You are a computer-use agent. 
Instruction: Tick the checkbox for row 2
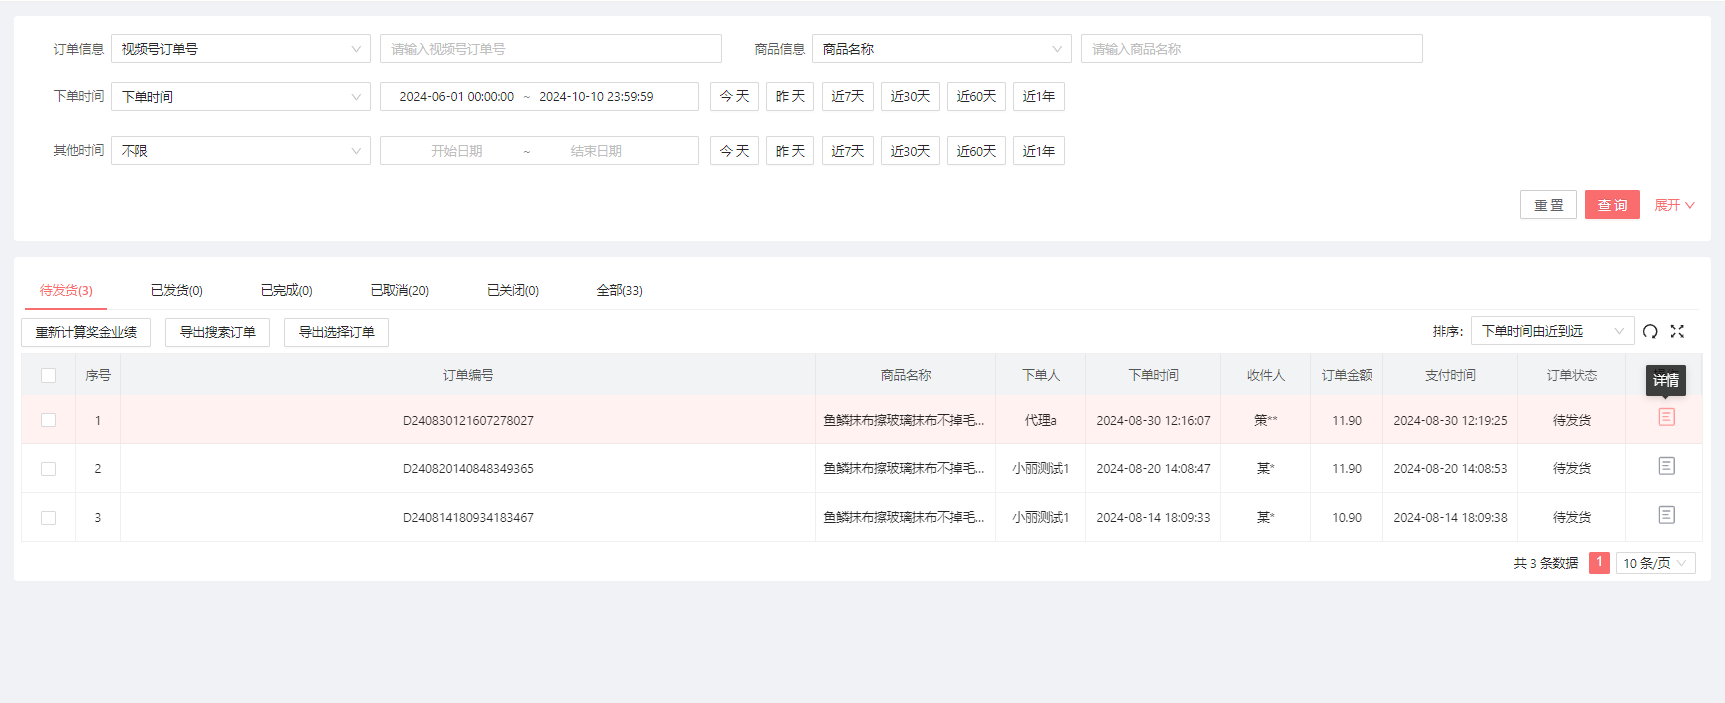pos(48,469)
